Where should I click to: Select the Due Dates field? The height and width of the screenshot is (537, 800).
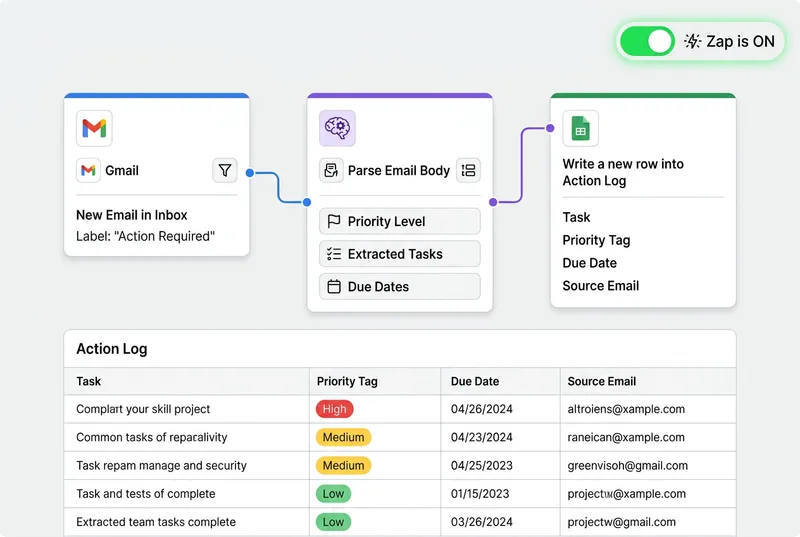point(399,287)
